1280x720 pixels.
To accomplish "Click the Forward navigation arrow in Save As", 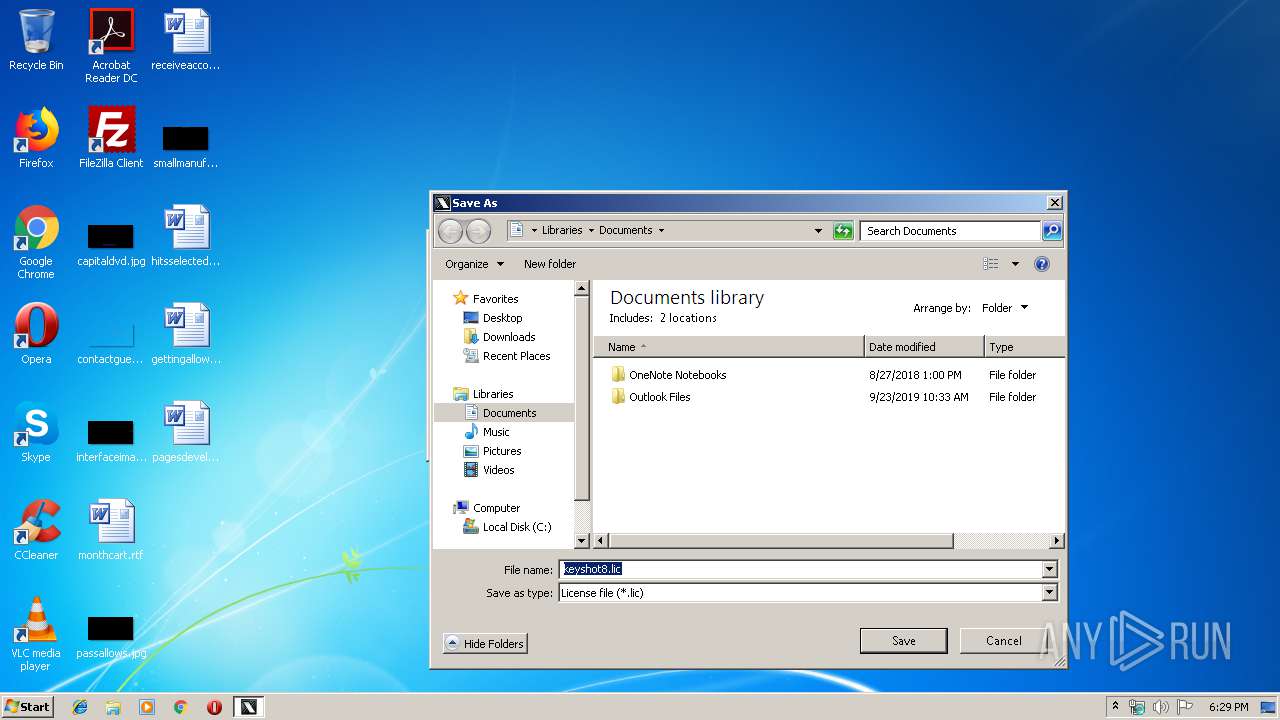I will pyautogui.click(x=478, y=231).
